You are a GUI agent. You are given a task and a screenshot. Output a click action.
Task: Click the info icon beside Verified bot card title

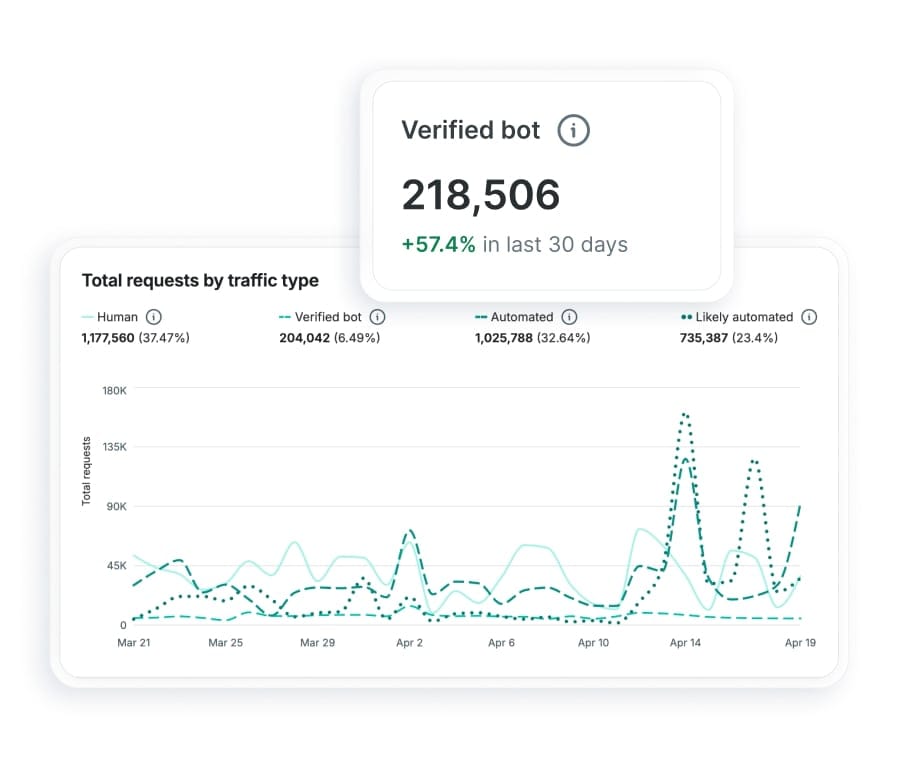pyautogui.click(x=573, y=130)
